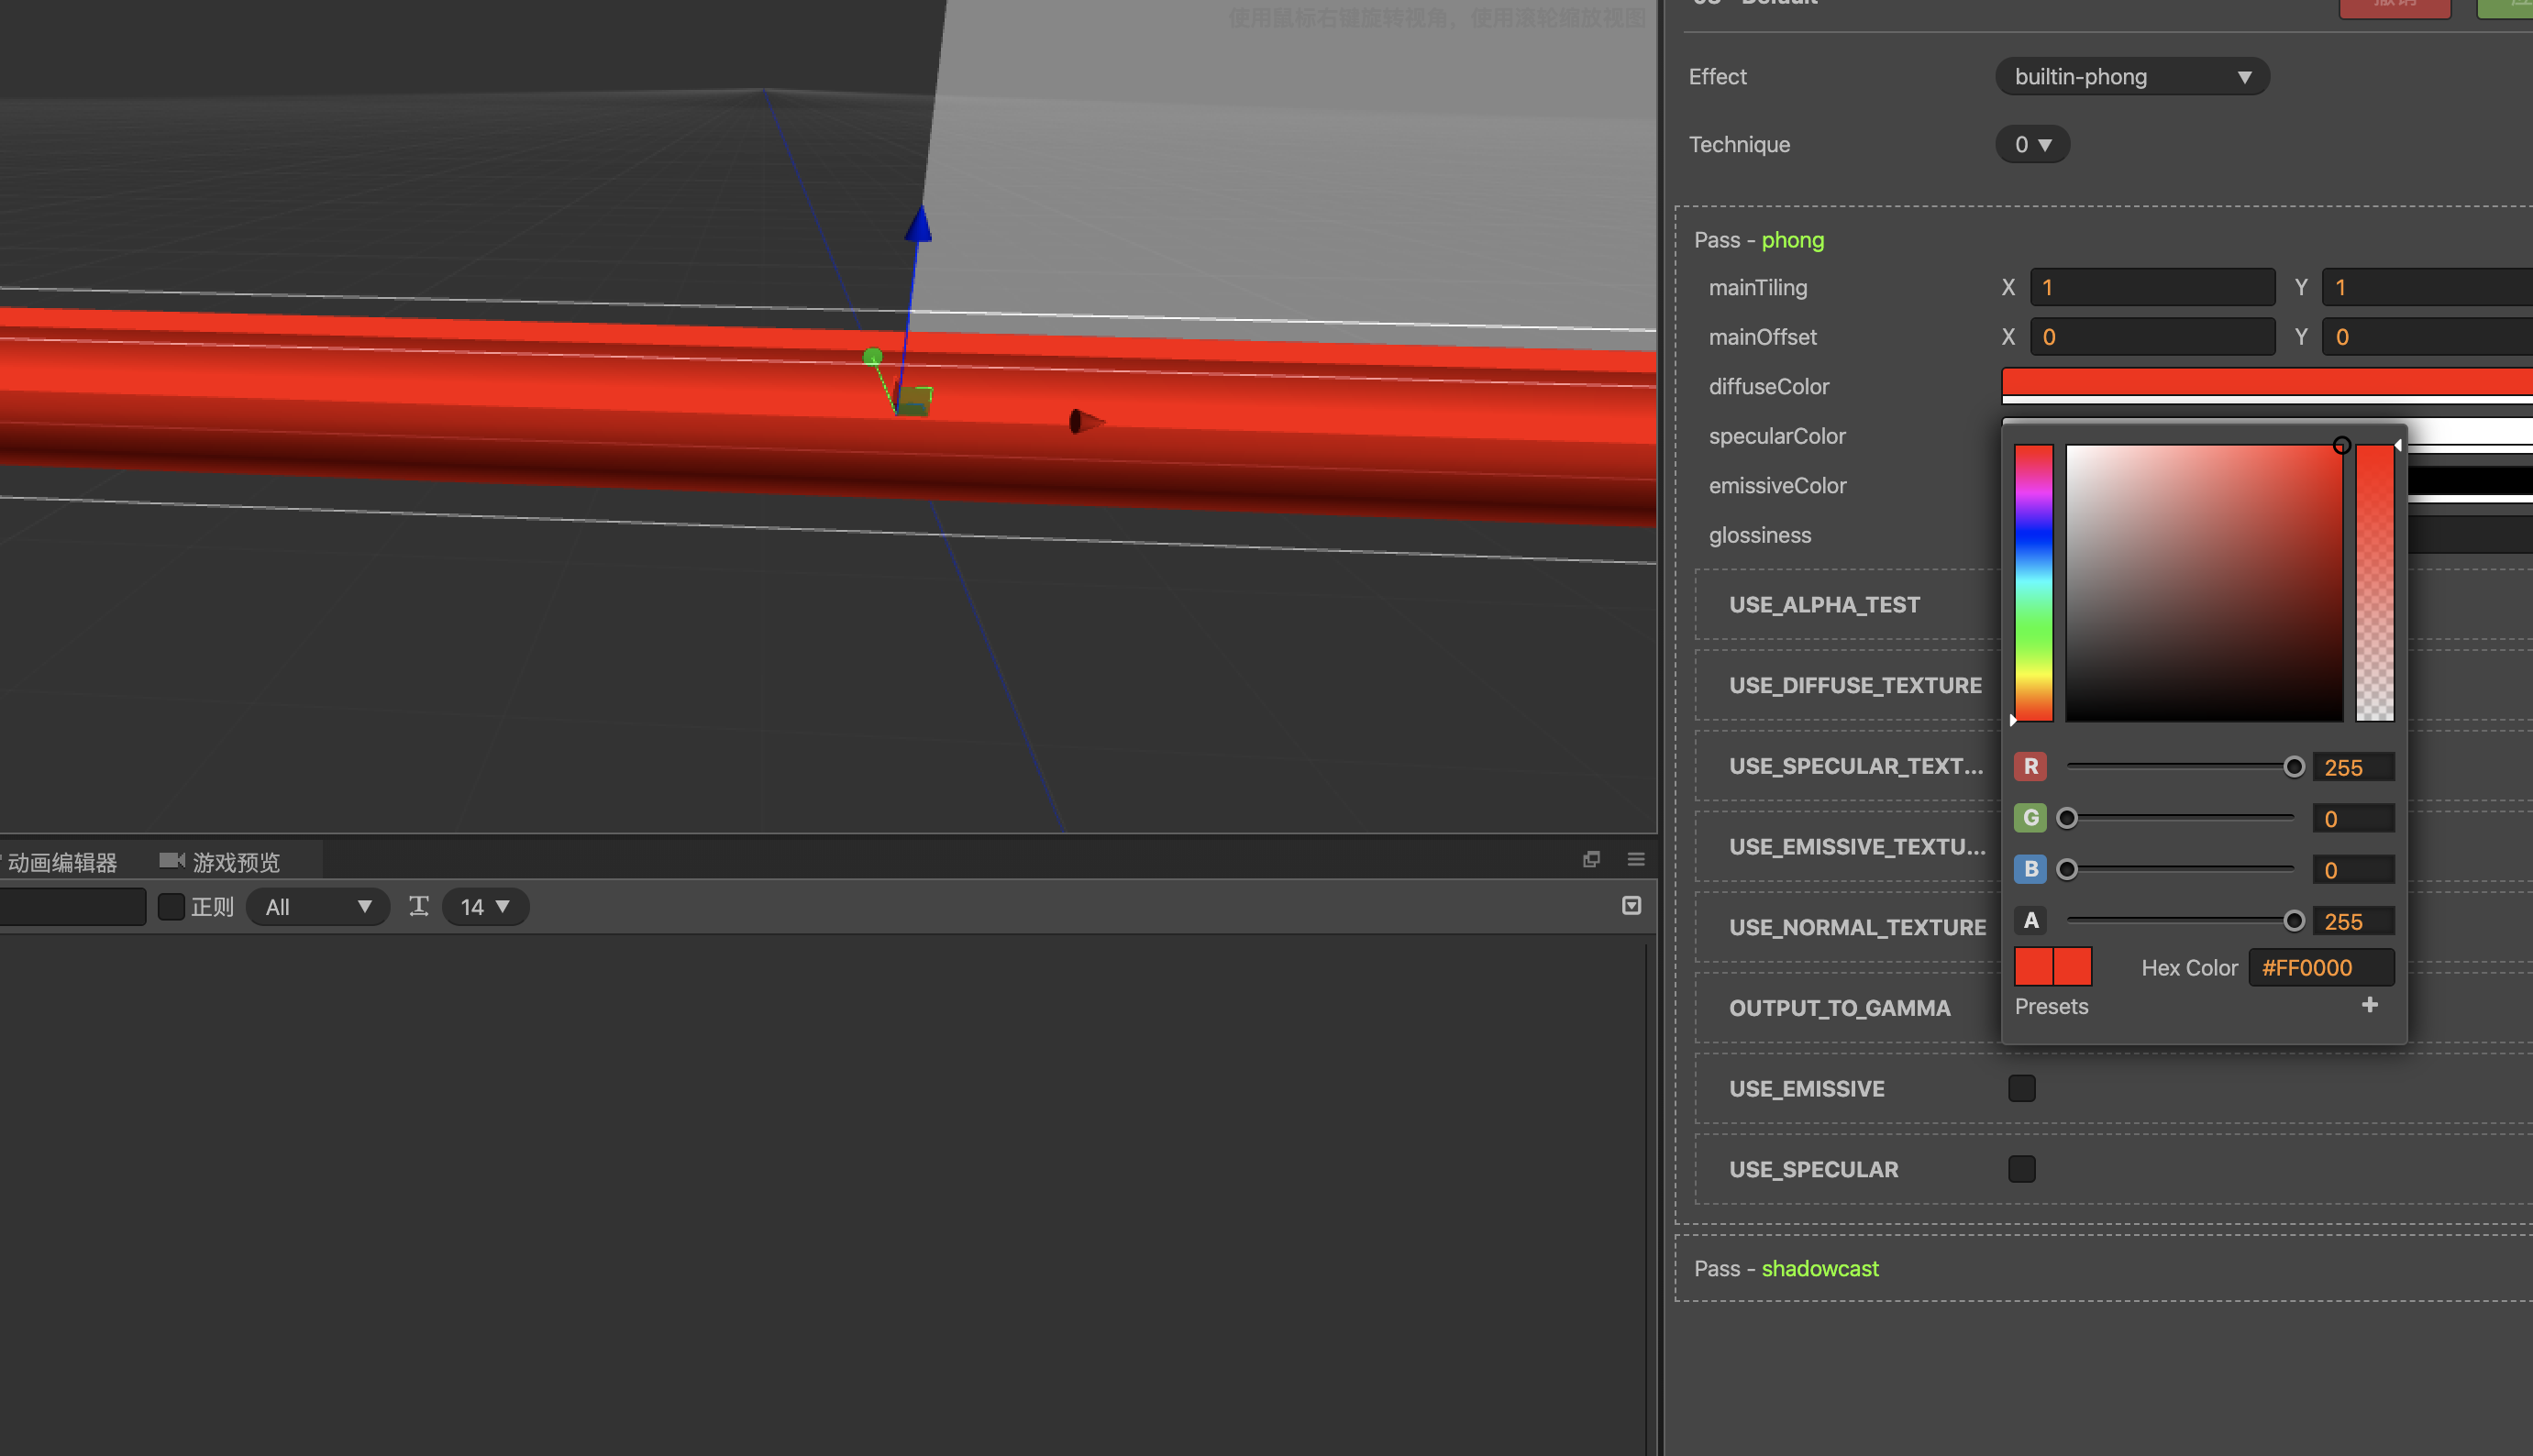
Task: Click the green Y-axis gizmo handle
Action: tap(872, 357)
